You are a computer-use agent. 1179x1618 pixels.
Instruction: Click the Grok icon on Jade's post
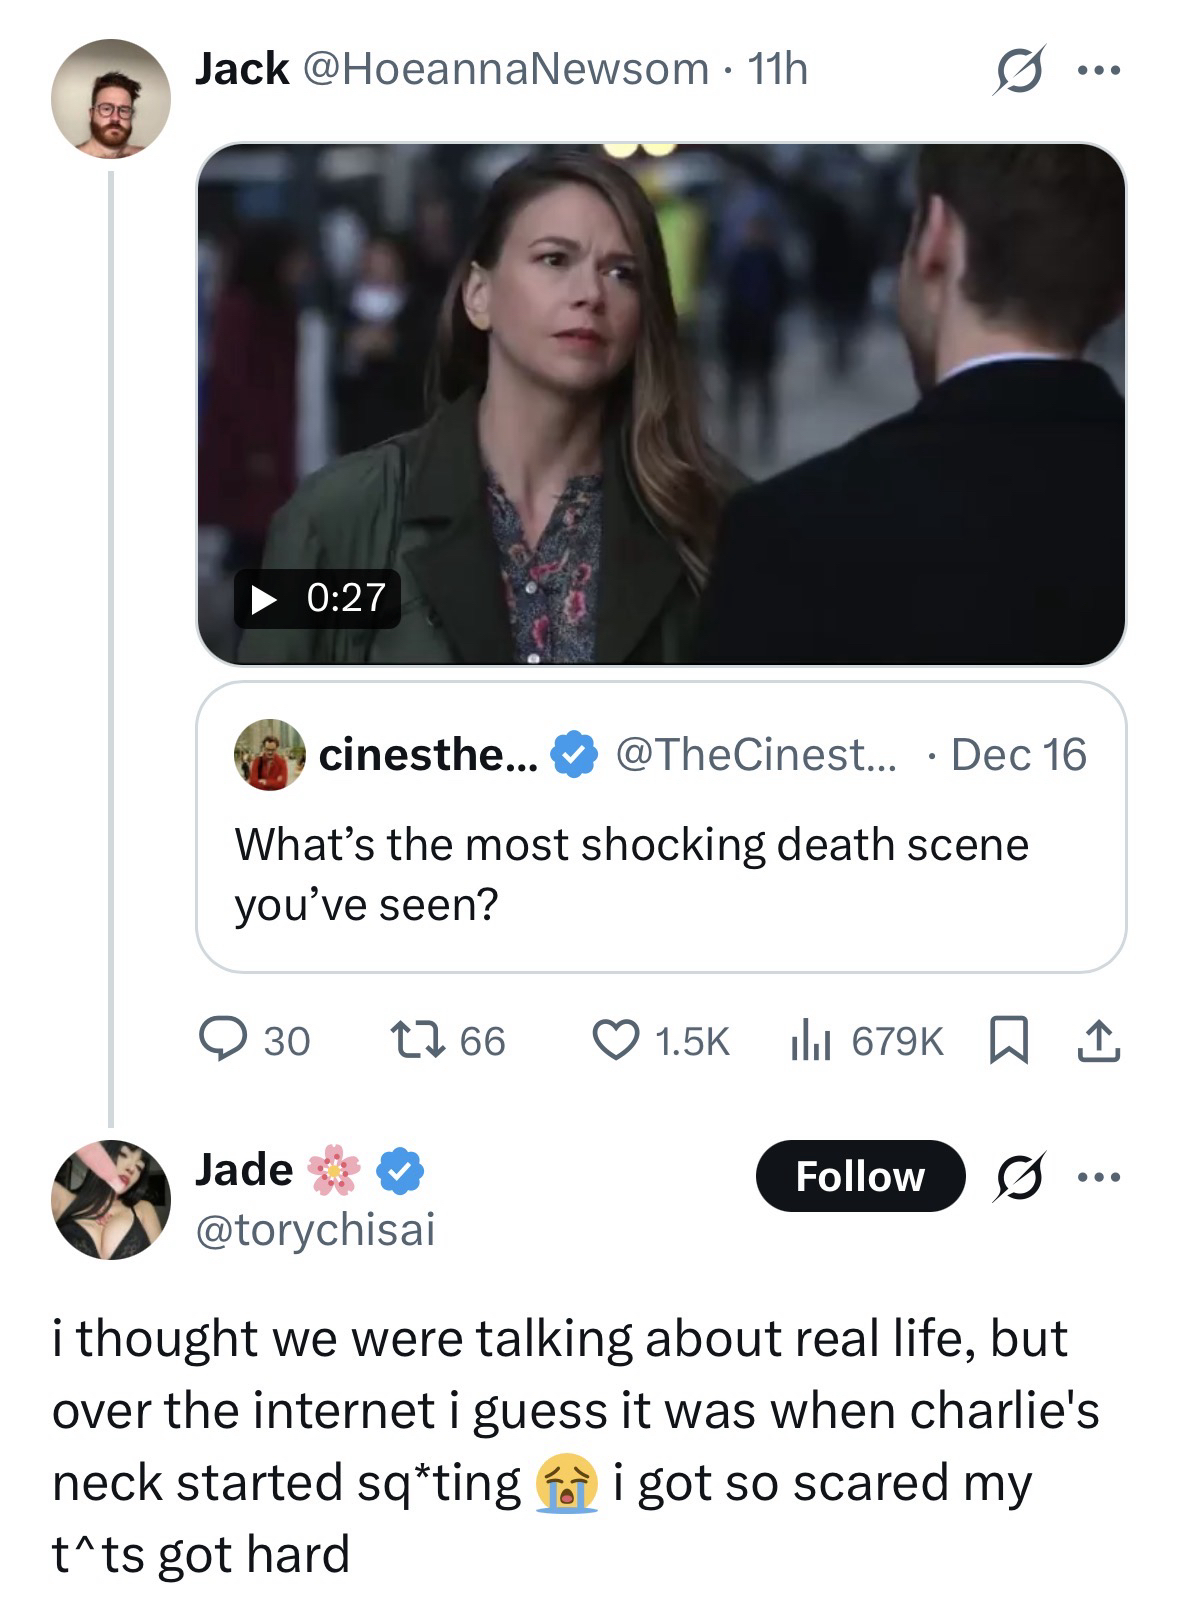point(1019,1176)
